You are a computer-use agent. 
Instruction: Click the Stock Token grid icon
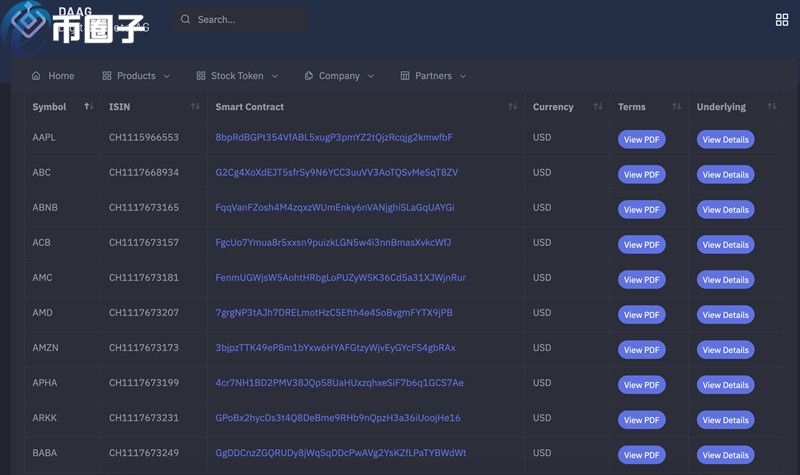pyautogui.click(x=201, y=76)
